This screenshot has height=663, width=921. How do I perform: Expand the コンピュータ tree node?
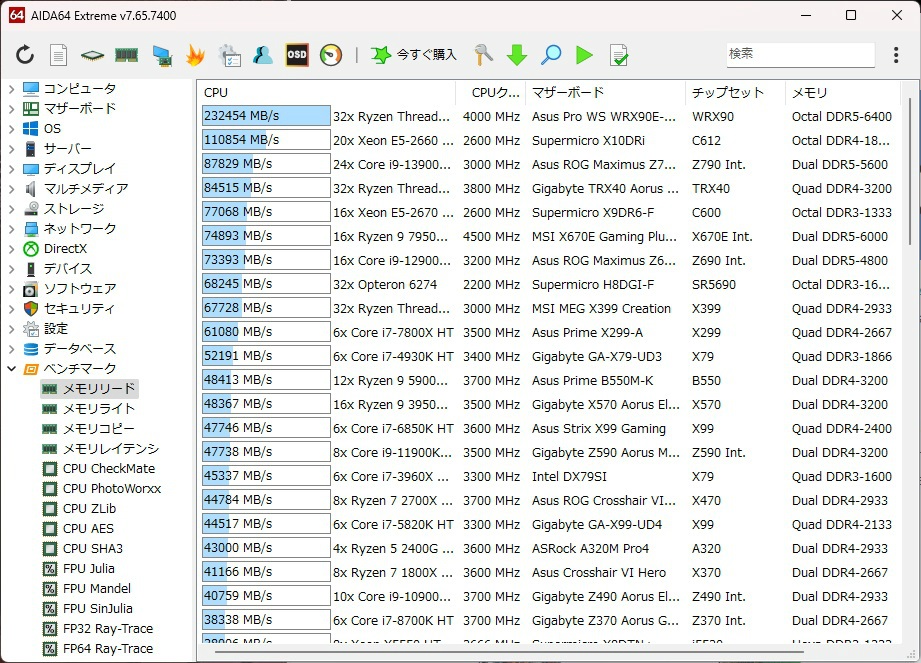coord(12,89)
